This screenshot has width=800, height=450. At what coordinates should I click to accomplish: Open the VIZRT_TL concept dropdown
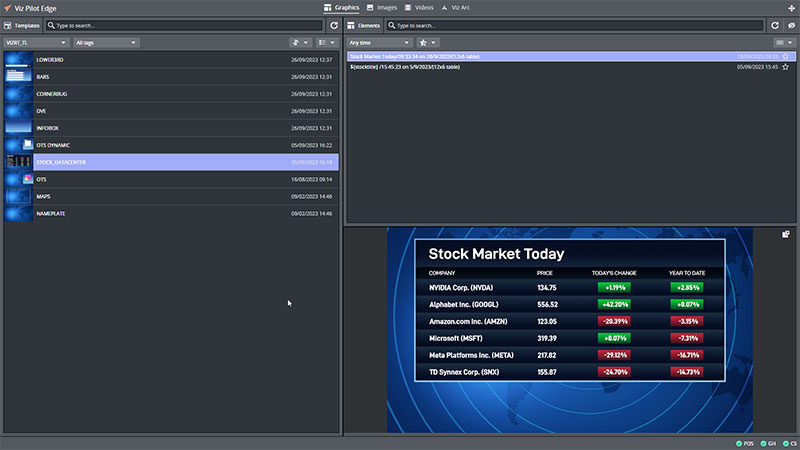coord(36,43)
